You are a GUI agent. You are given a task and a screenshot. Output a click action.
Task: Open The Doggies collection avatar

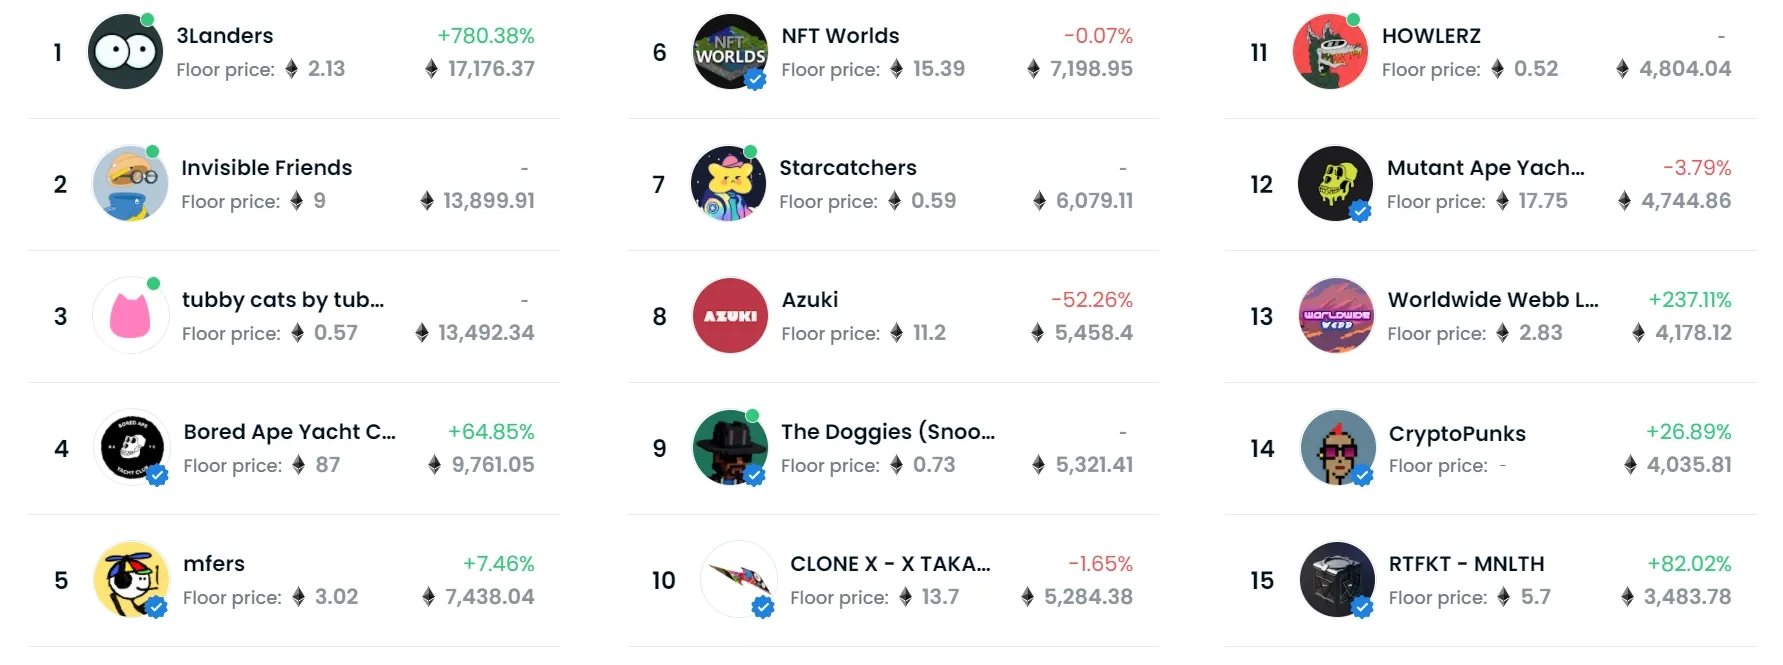(730, 447)
